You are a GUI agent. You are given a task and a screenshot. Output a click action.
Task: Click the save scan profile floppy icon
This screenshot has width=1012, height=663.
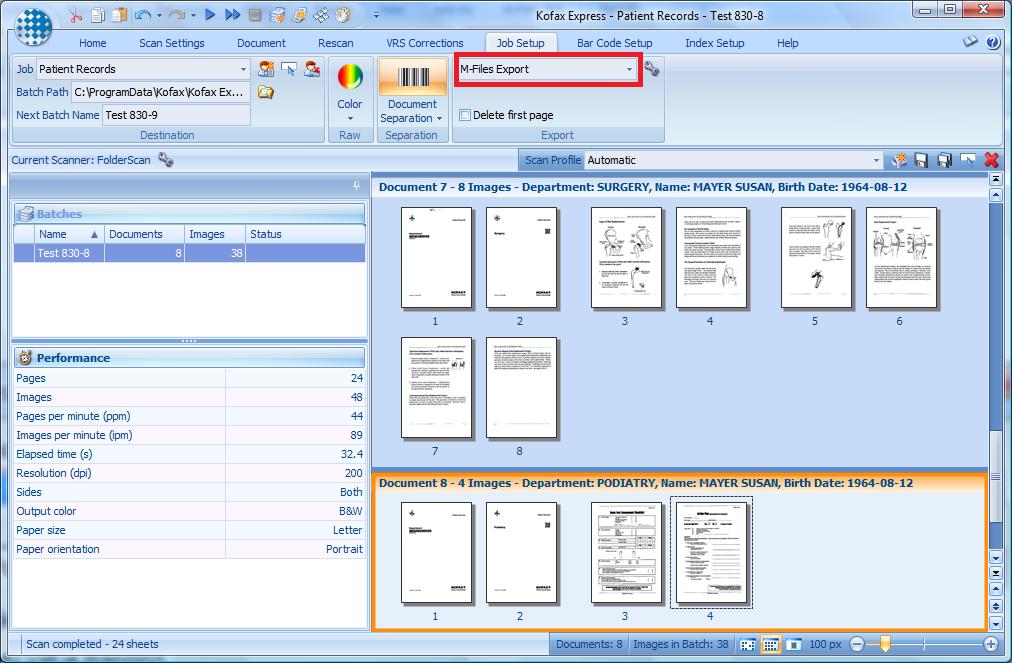coord(921,160)
